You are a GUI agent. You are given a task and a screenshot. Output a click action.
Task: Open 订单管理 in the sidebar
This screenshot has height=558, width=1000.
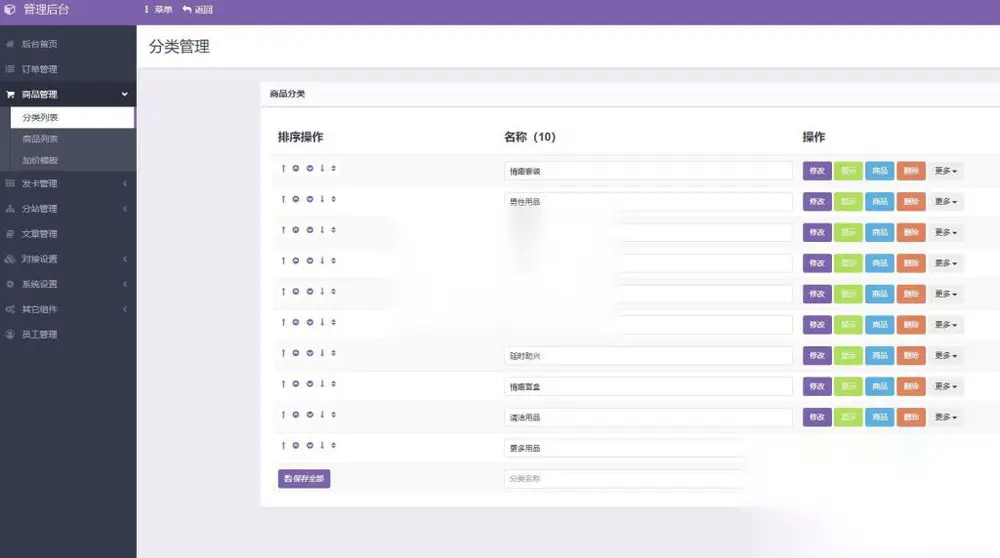pyautogui.click(x=68, y=69)
